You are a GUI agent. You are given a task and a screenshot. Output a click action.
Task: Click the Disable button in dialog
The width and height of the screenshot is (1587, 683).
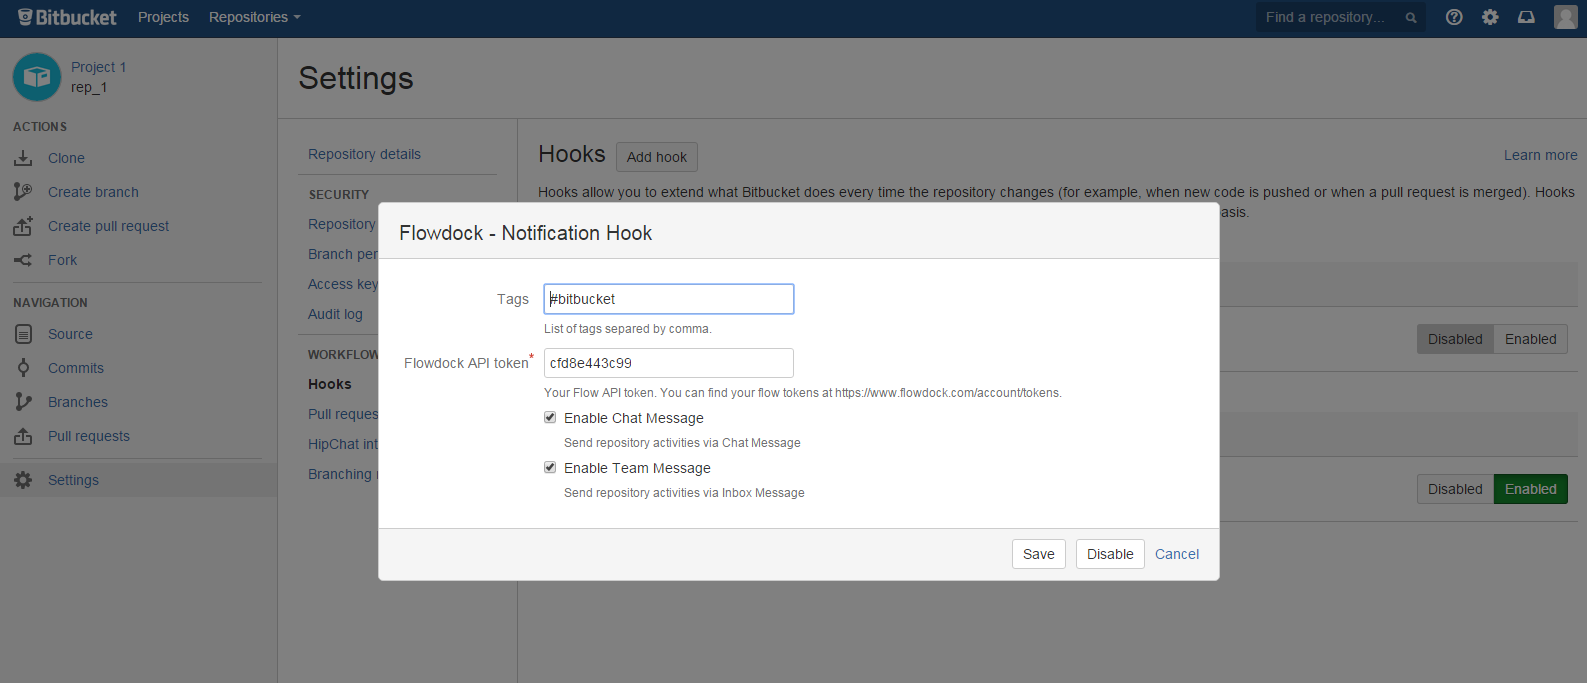pyautogui.click(x=1110, y=554)
